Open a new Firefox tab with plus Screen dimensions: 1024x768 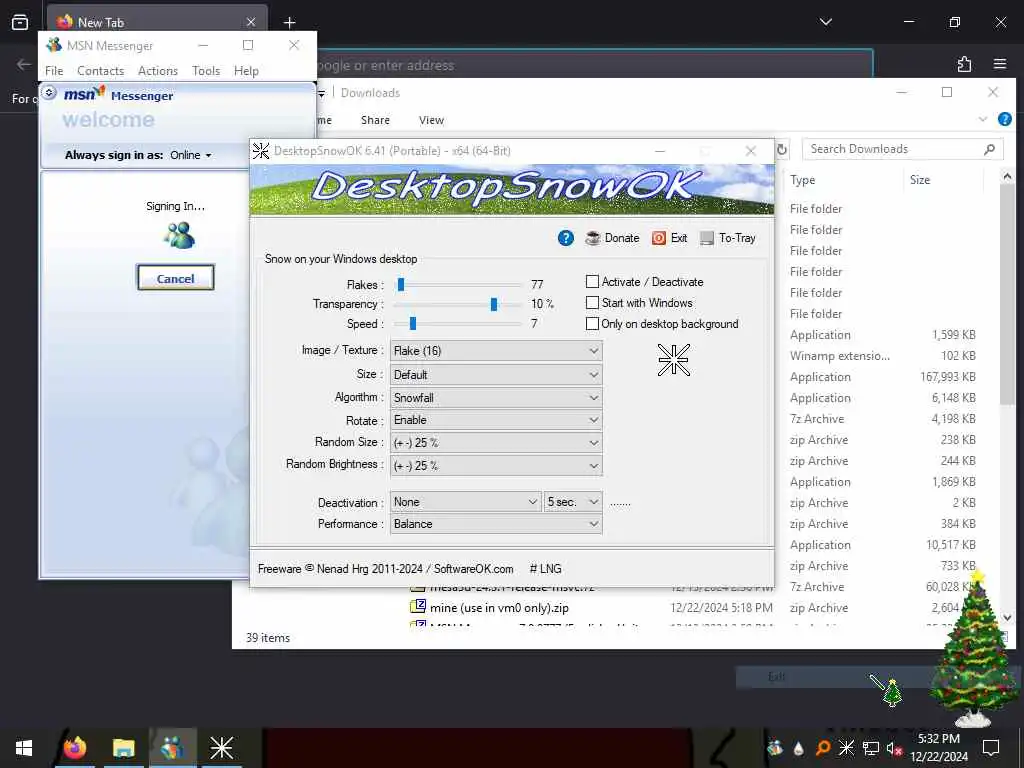(x=289, y=23)
